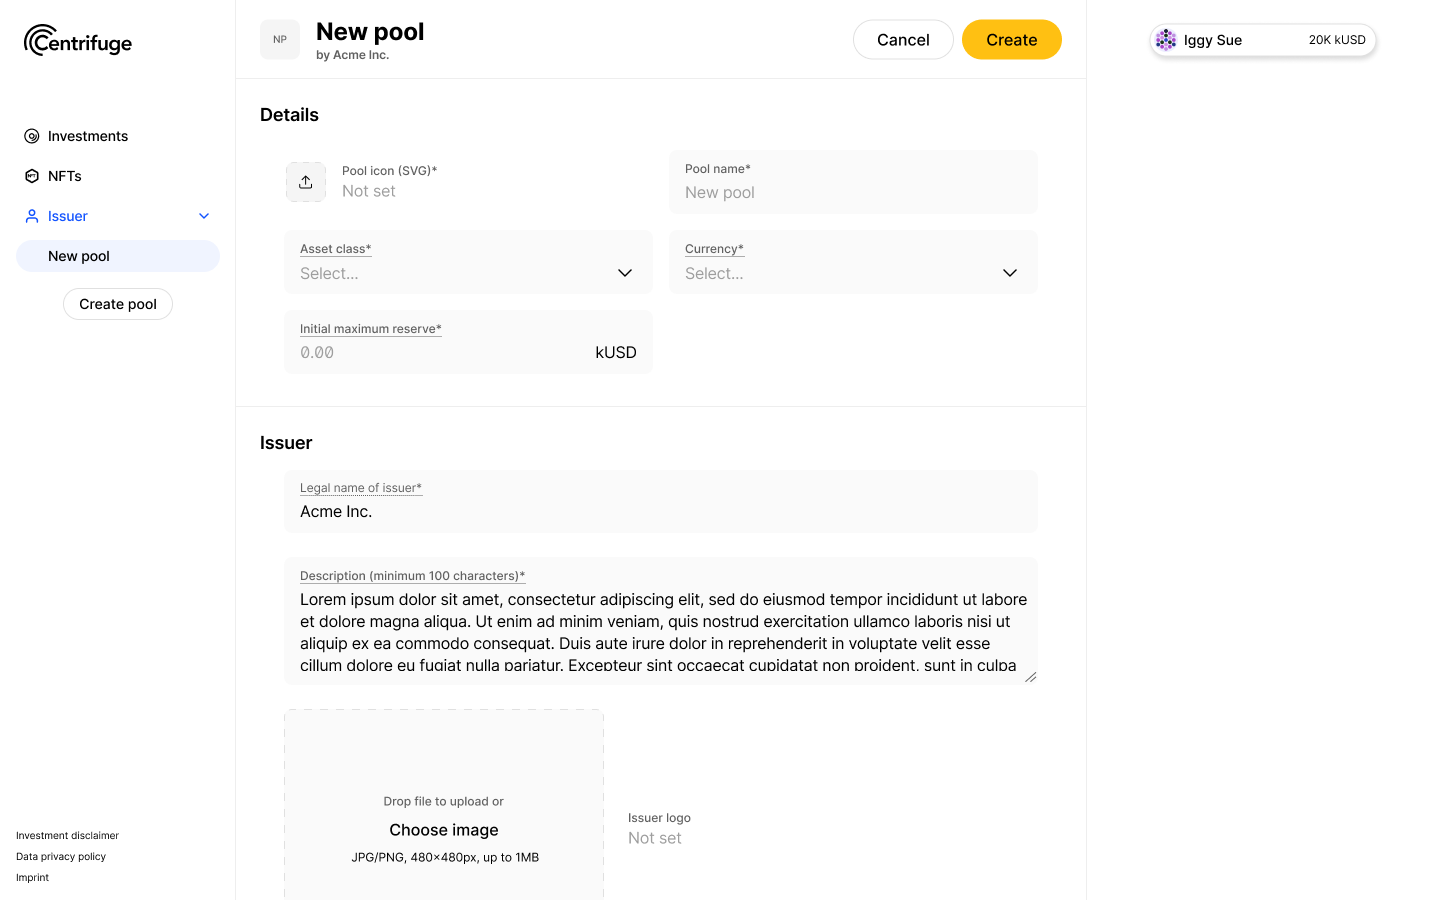
Task: Click the NP pool badge next to title
Action: (280, 39)
